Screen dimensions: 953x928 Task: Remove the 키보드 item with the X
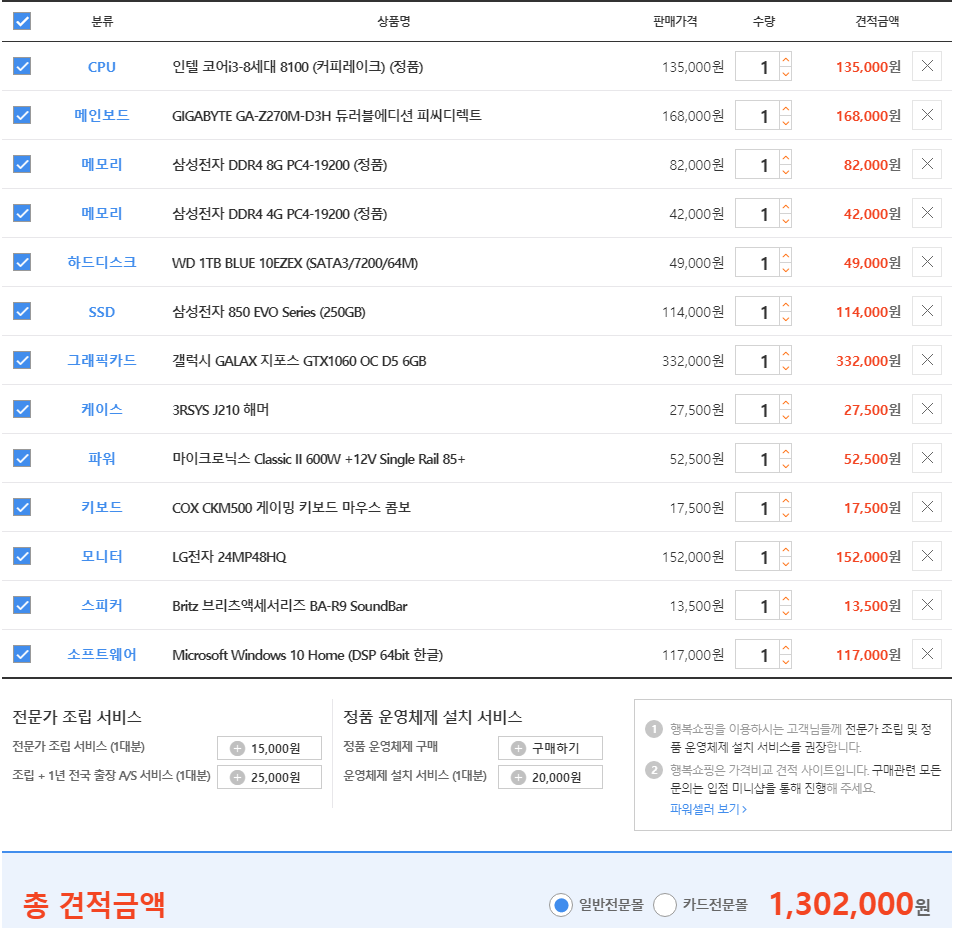tap(927, 507)
